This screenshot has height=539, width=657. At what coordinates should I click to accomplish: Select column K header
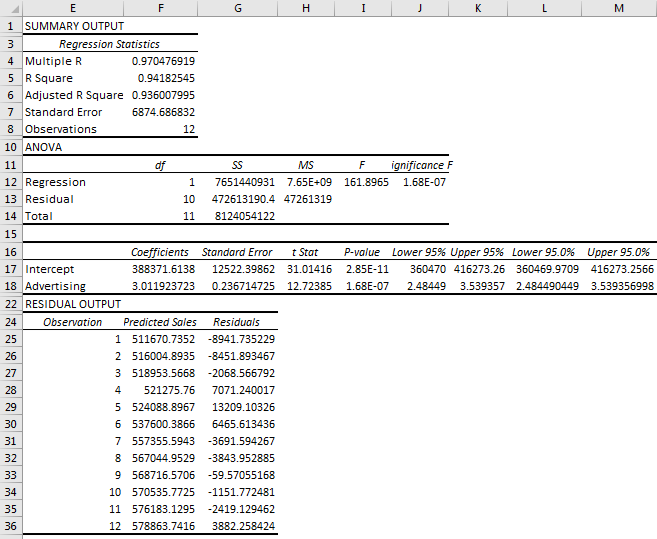pos(478,8)
